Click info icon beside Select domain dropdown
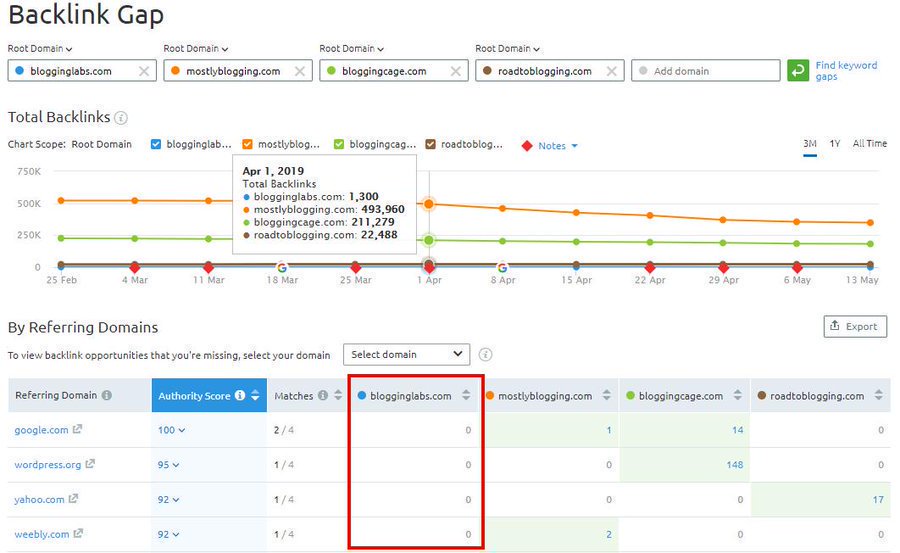The height and width of the screenshot is (553, 900). tap(486, 354)
